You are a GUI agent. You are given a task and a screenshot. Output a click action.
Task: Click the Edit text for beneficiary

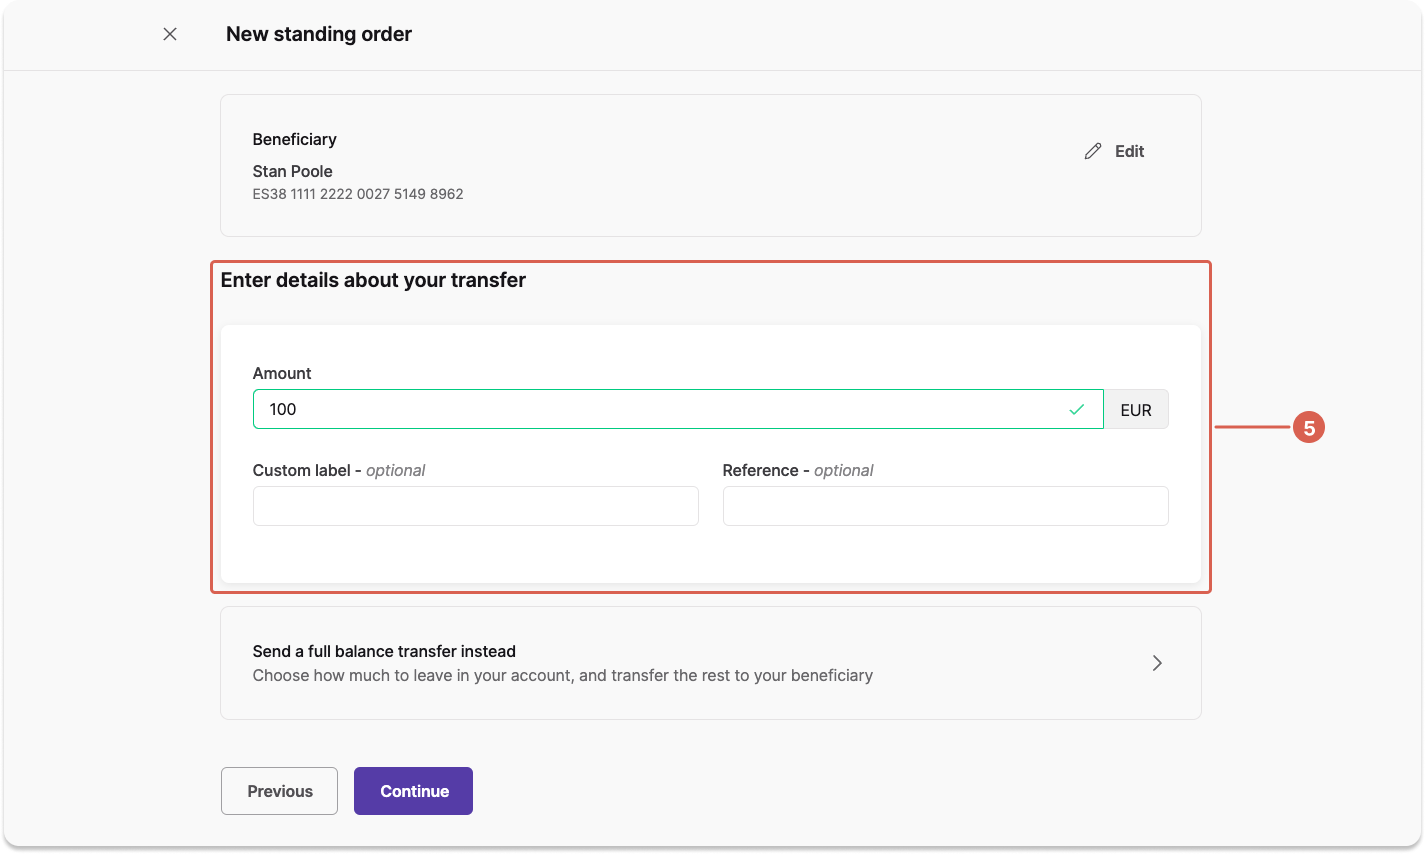click(x=1129, y=151)
